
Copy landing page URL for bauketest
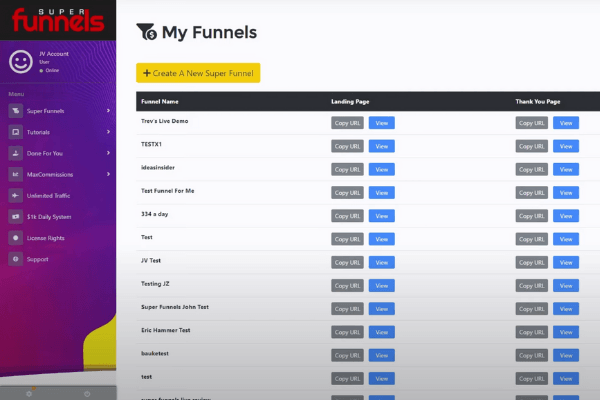click(x=347, y=356)
